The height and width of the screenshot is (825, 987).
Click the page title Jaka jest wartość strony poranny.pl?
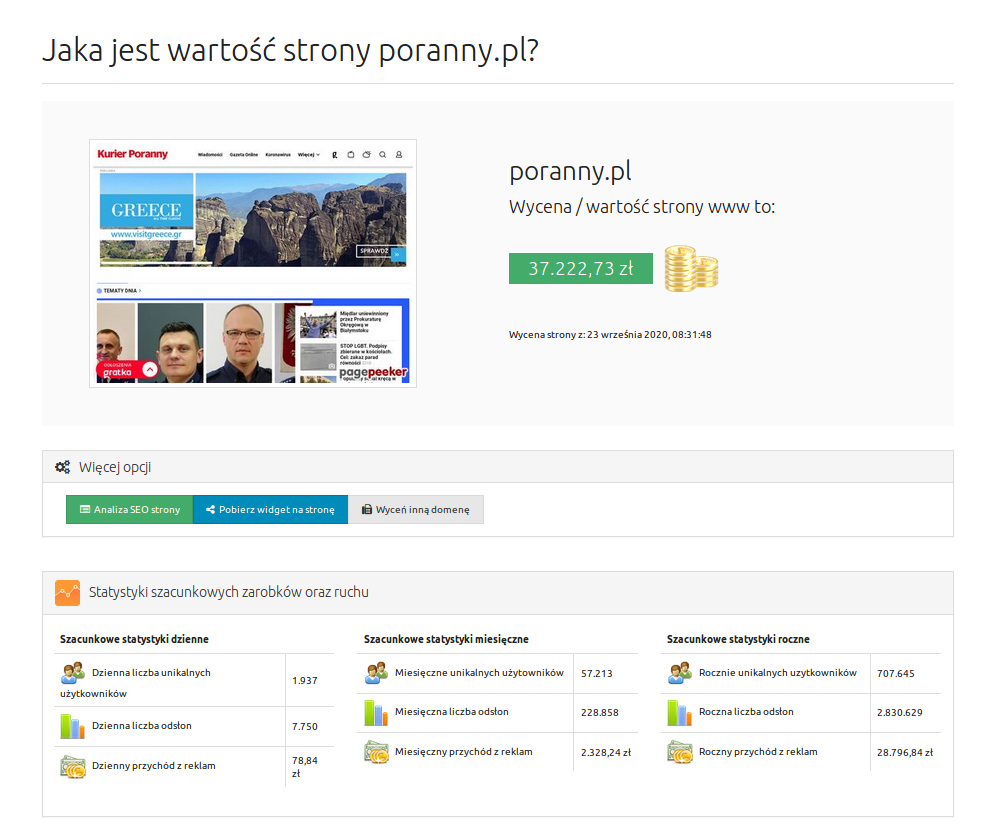pyautogui.click(x=290, y=50)
